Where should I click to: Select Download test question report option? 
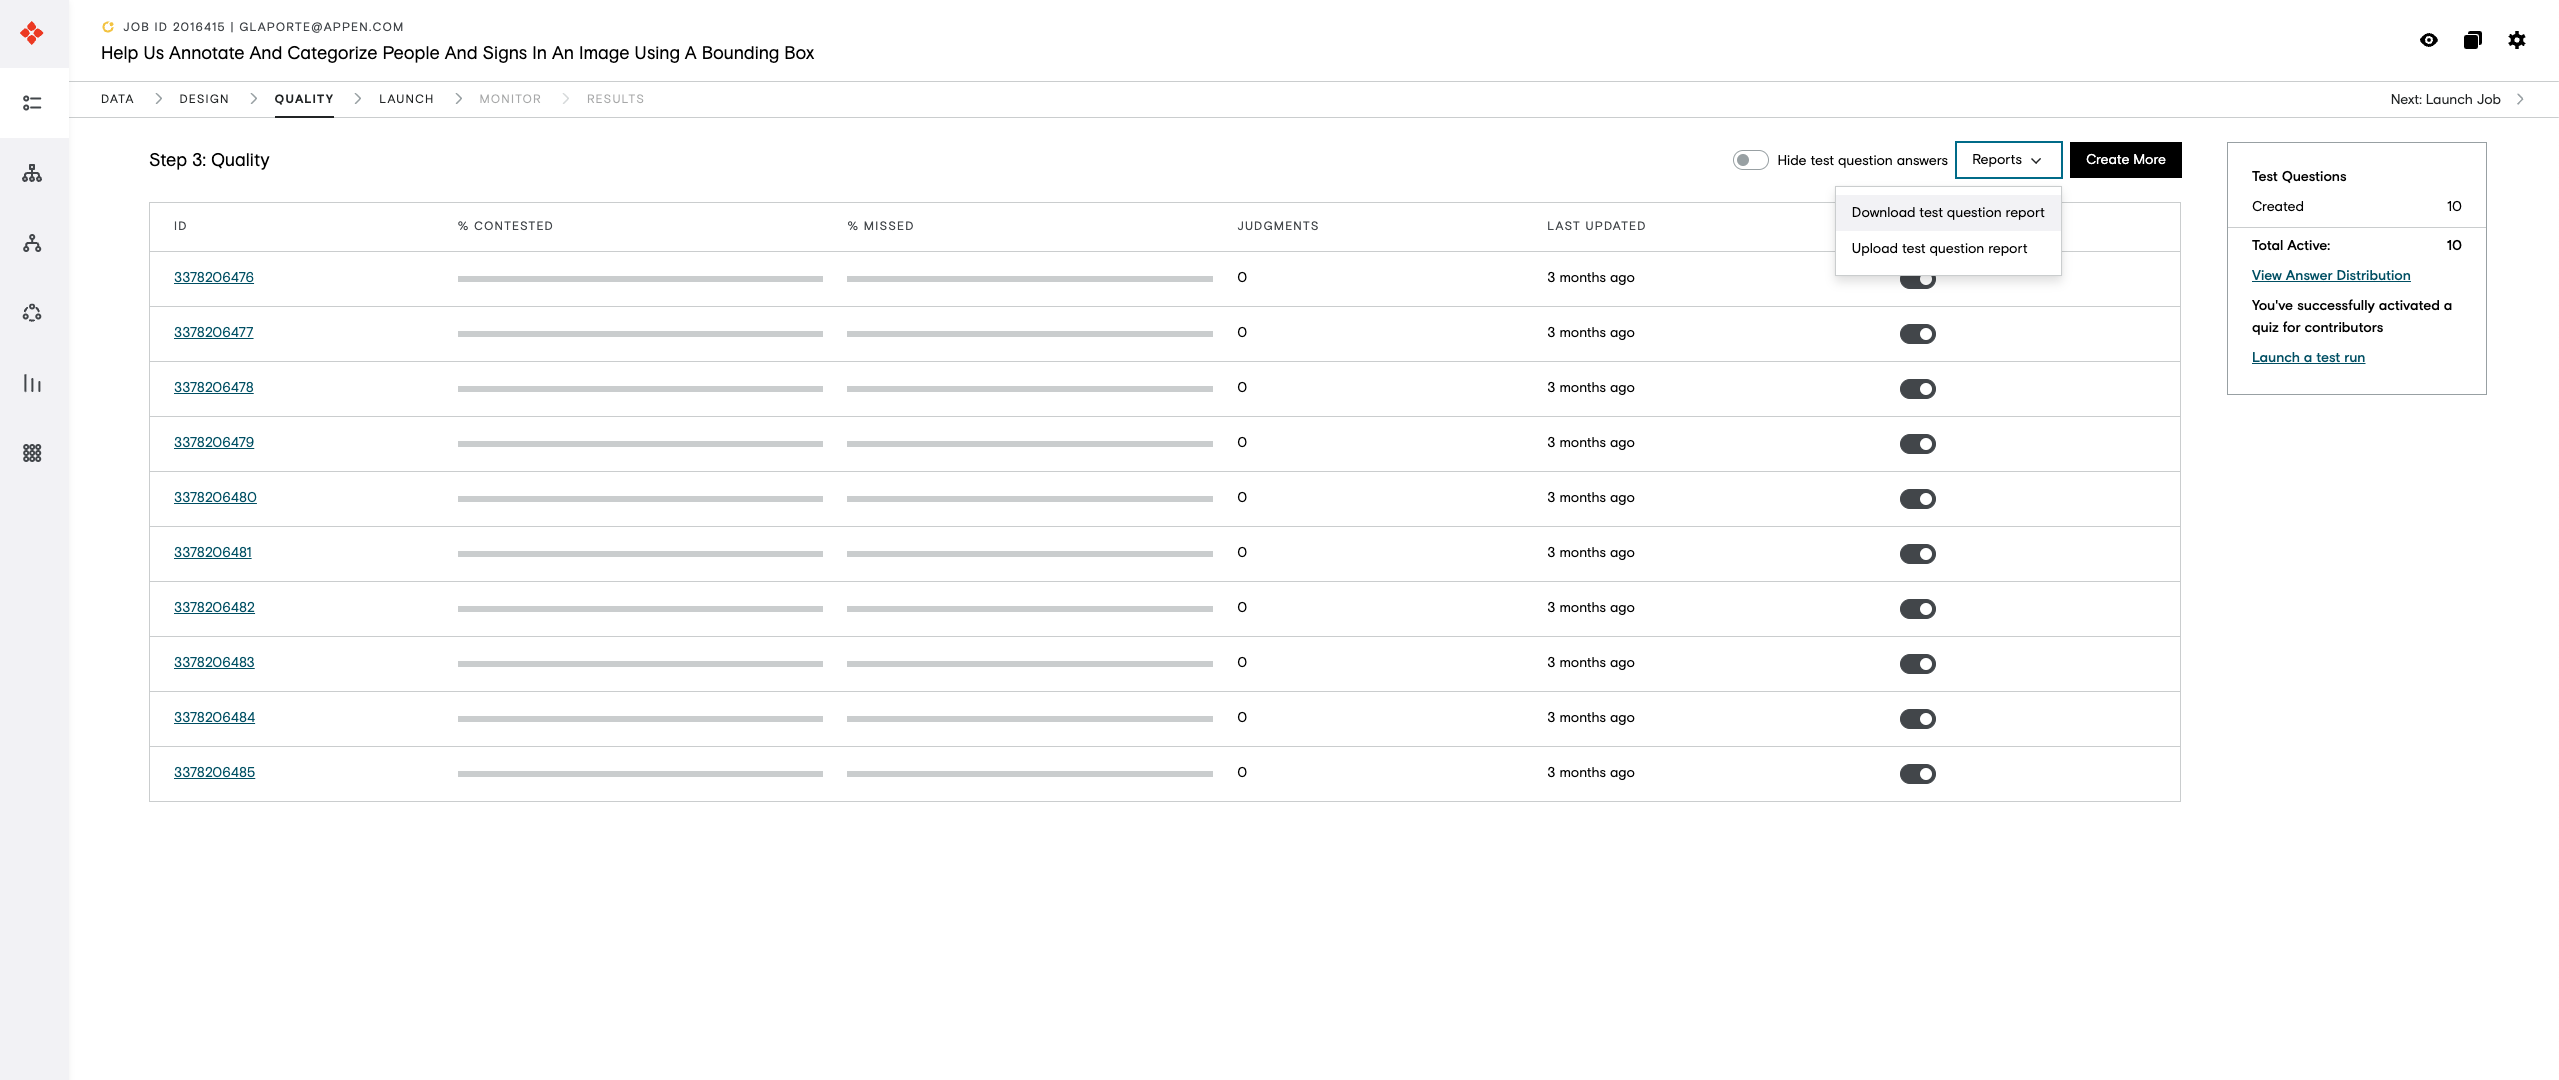coord(1947,212)
